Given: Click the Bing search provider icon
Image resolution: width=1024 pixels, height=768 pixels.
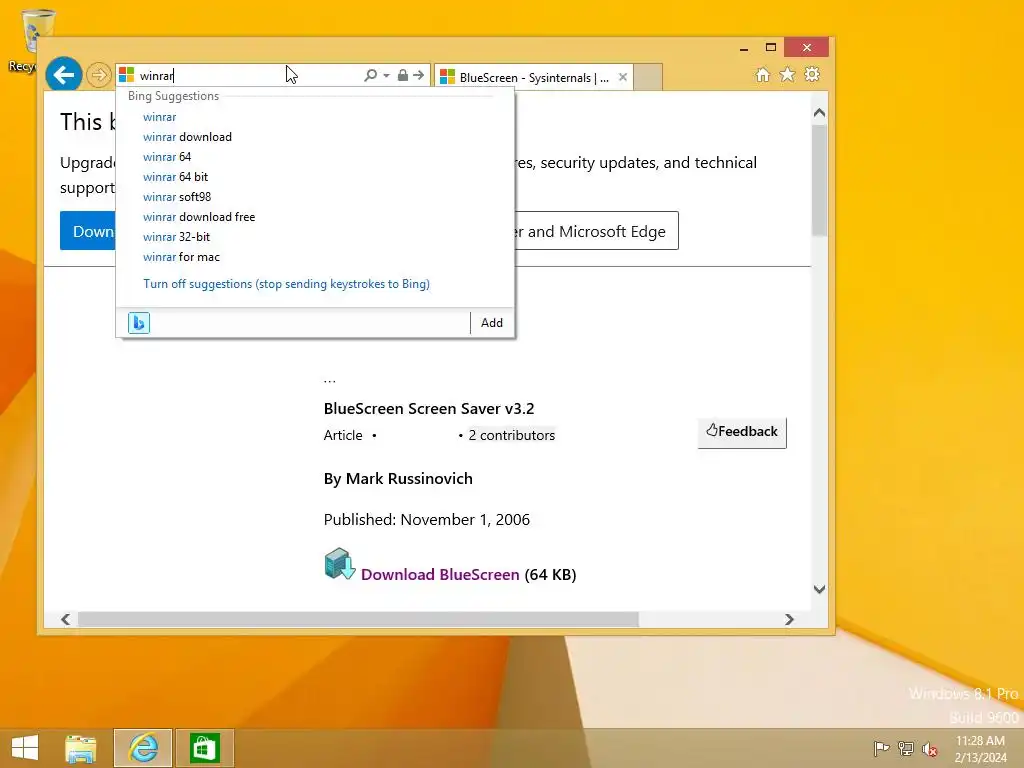Looking at the screenshot, I should 139,323.
